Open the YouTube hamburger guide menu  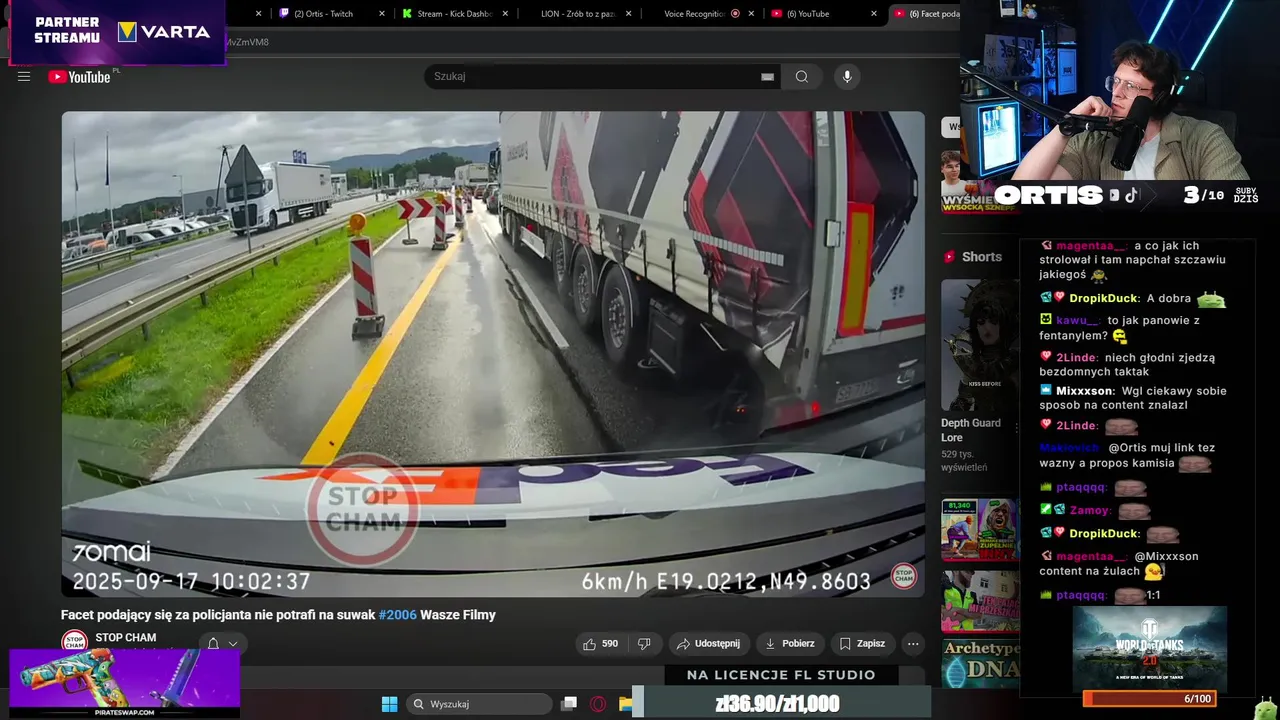coord(24,77)
